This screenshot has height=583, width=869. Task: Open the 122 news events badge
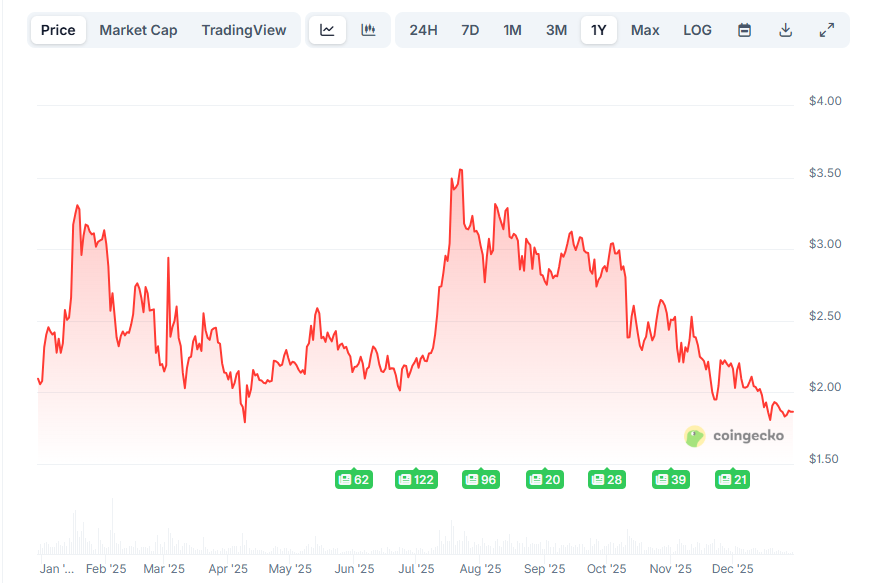[x=416, y=479]
